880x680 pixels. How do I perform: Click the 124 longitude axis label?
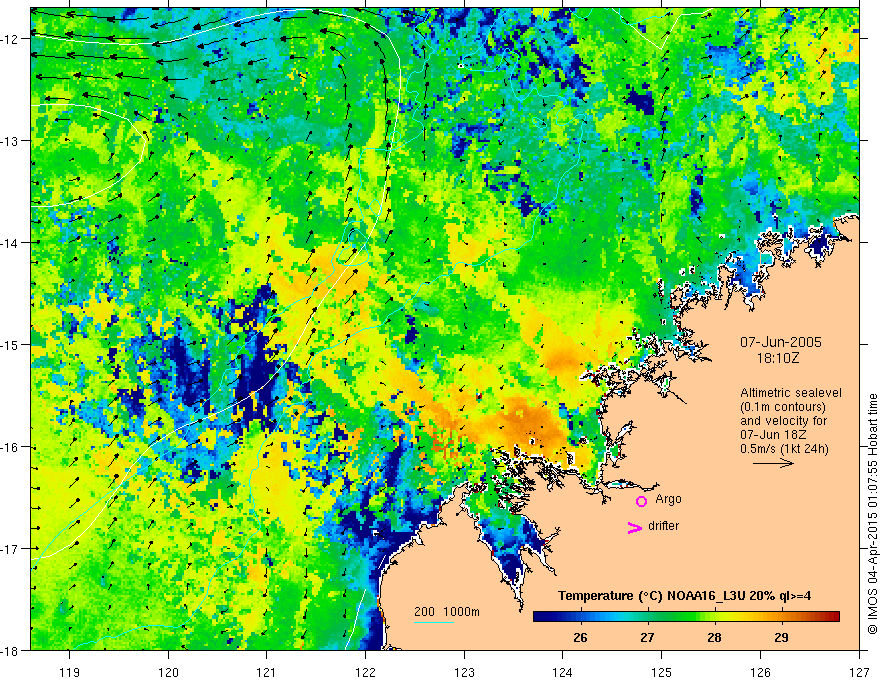(x=563, y=672)
